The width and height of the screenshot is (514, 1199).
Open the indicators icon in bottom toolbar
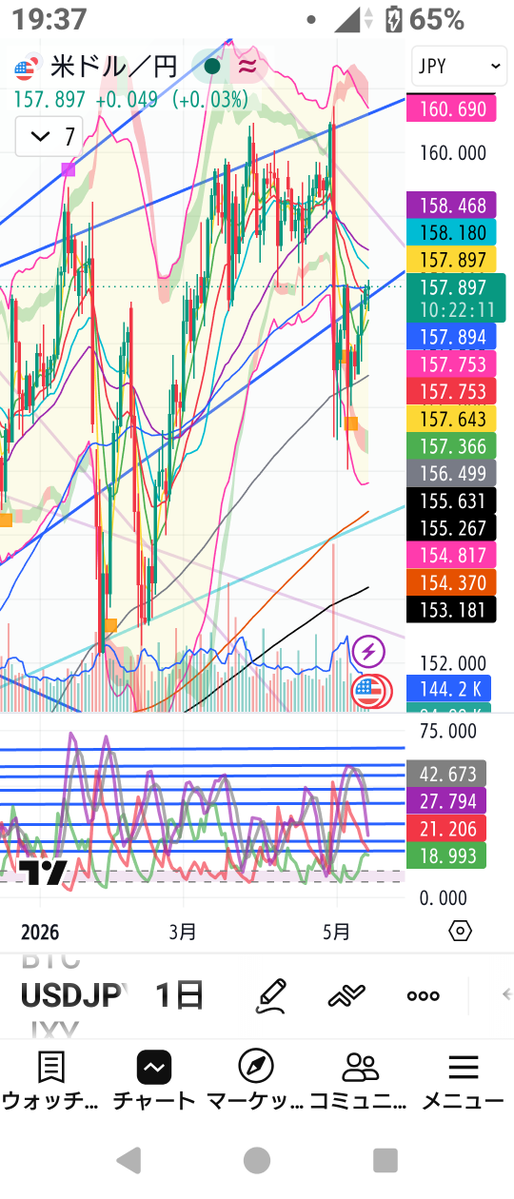(346, 996)
